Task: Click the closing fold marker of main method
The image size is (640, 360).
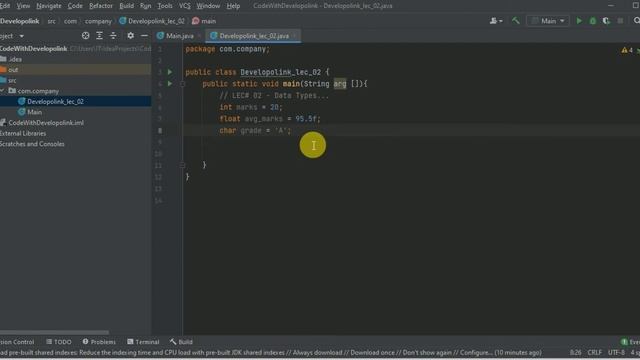Action: 182,165
